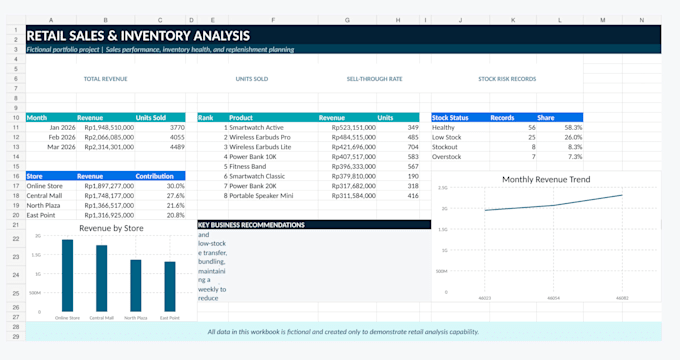Click the 'Stock Status' header cell
The image size is (680, 360).
[461, 118]
